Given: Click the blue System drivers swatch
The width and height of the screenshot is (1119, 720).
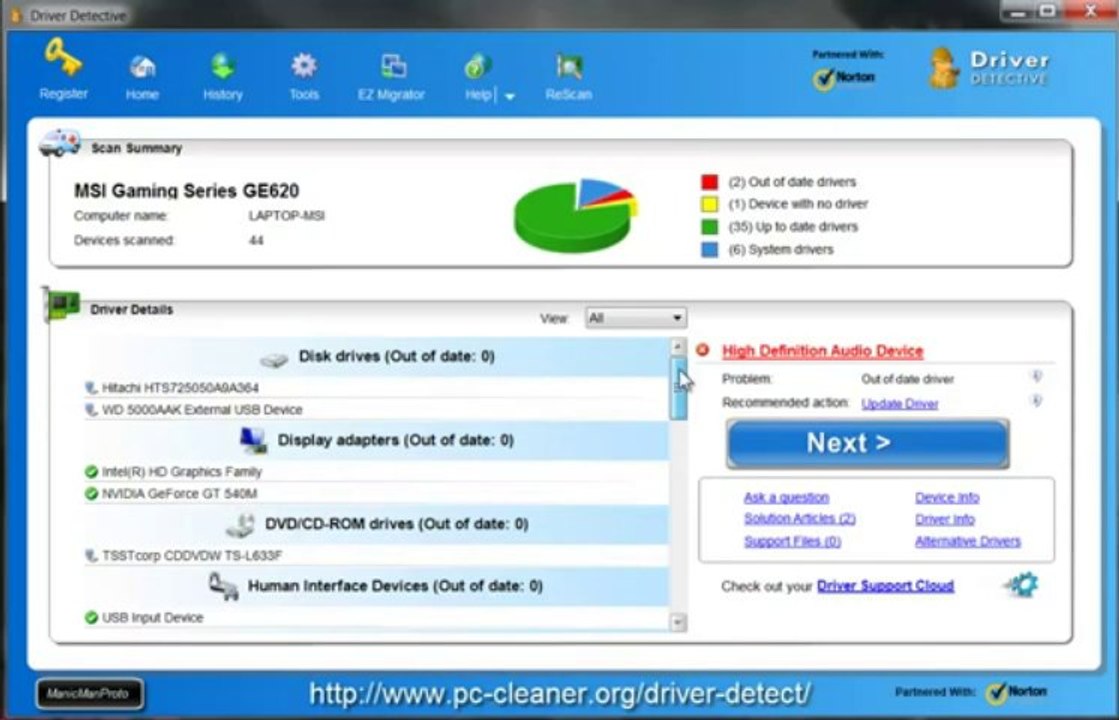Looking at the screenshot, I should coord(709,250).
